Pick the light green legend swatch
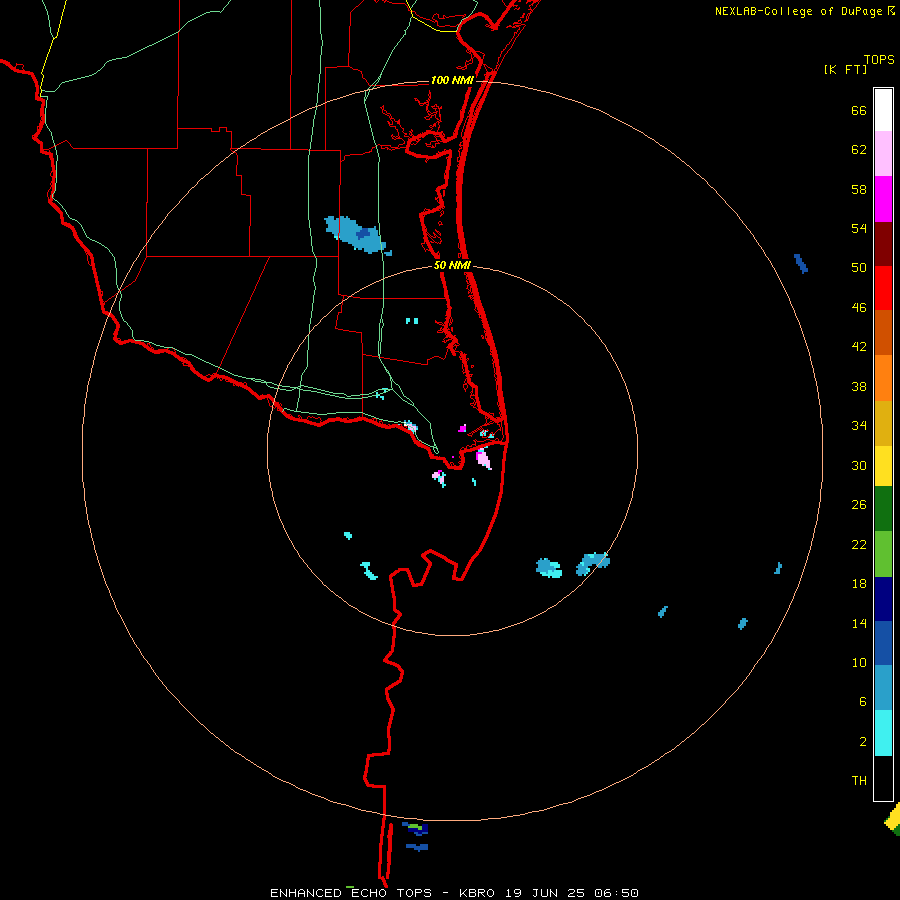The width and height of the screenshot is (900, 900). click(883, 554)
